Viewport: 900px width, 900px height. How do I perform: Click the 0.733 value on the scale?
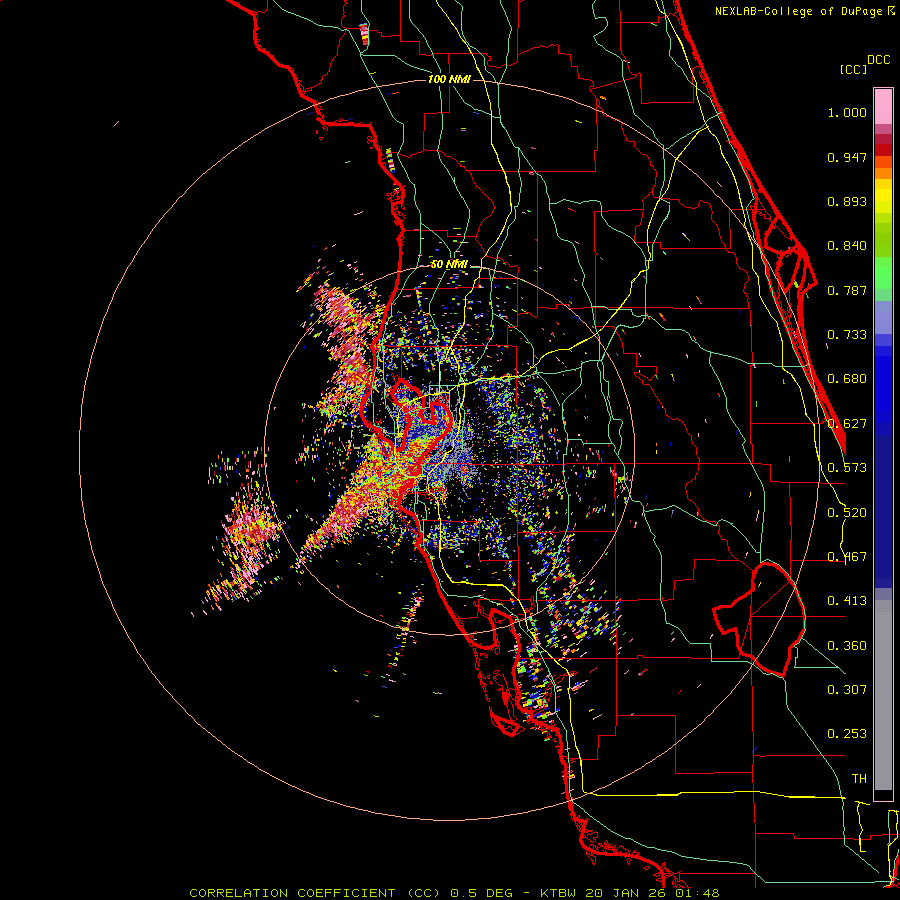pyautogui.click(x=847, y=335)
